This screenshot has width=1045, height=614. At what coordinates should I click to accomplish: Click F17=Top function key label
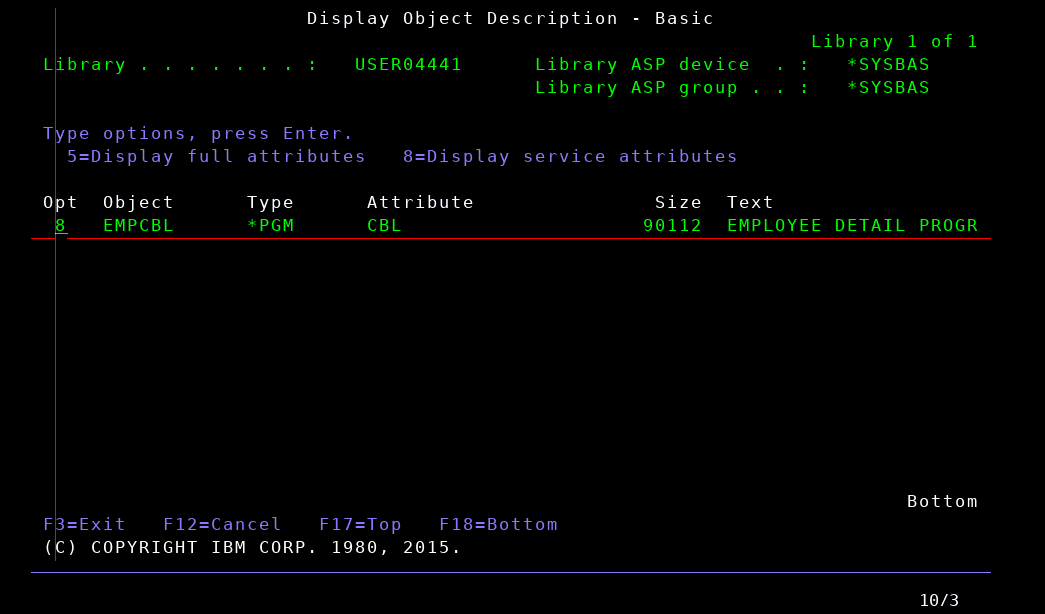tap(361, 525)
